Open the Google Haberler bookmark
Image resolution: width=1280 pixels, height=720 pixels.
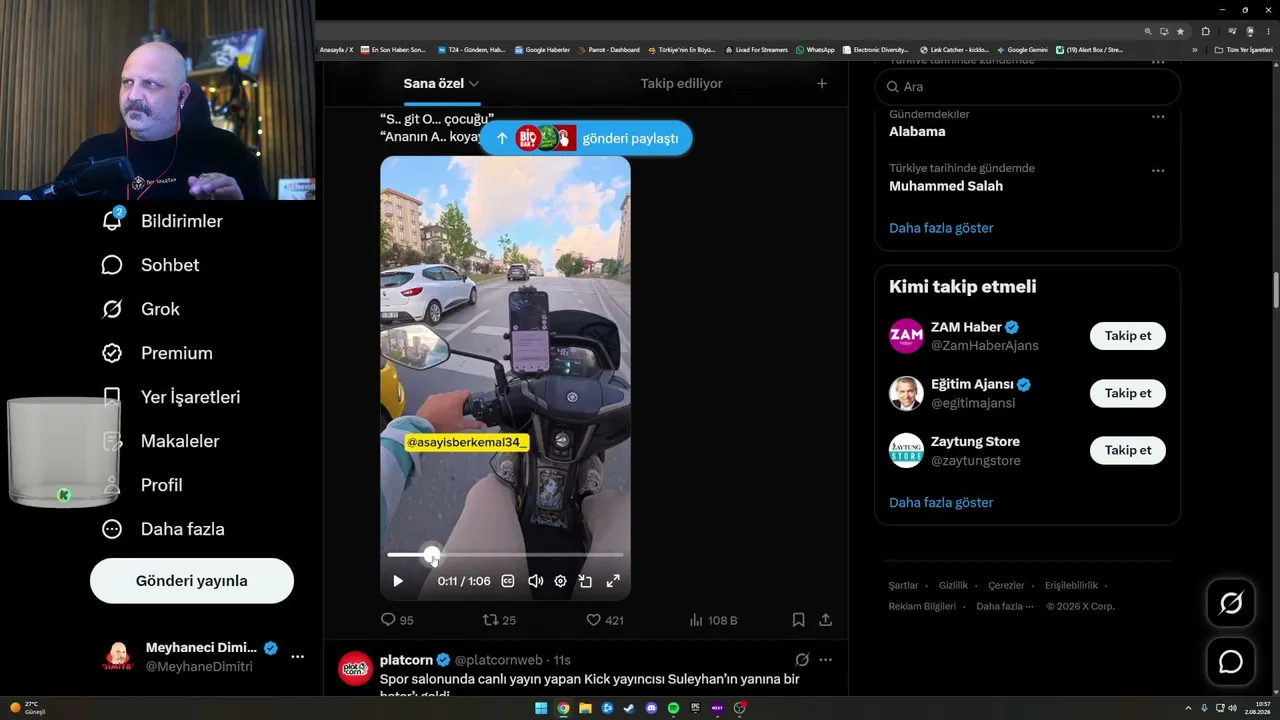(x=542, y=50)
